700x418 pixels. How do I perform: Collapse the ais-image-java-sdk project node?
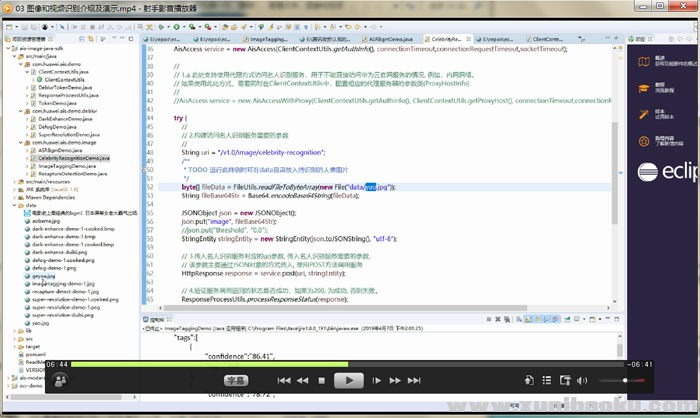tap(9, 48)
